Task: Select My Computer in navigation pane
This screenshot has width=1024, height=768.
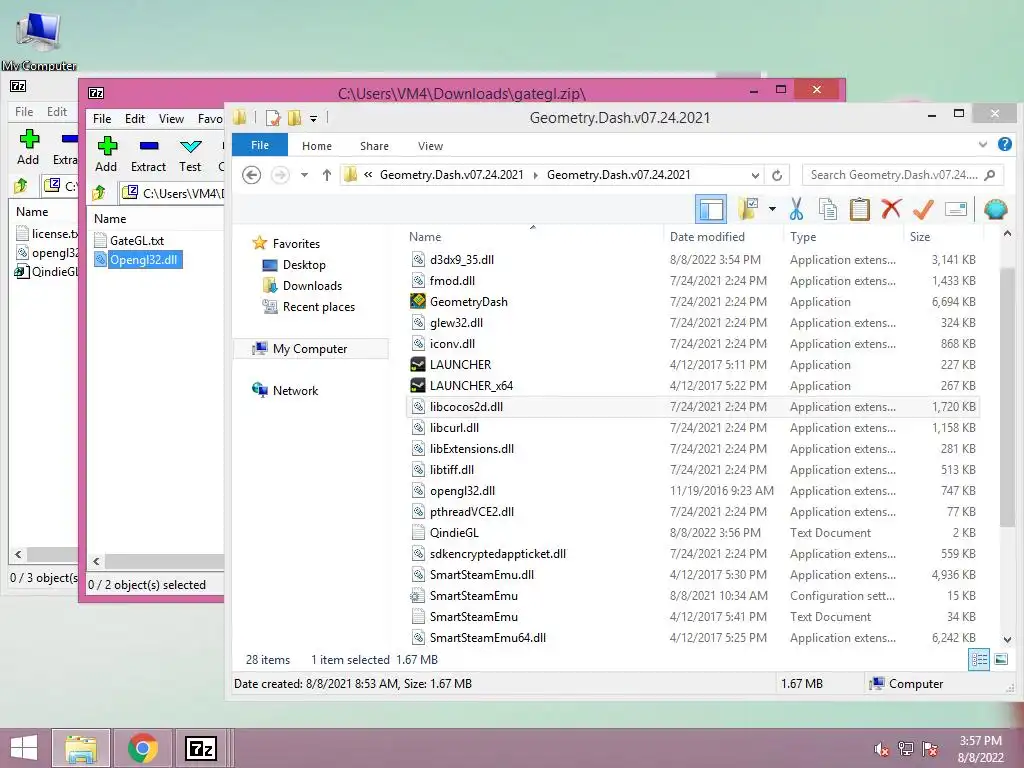Action: 310,349
